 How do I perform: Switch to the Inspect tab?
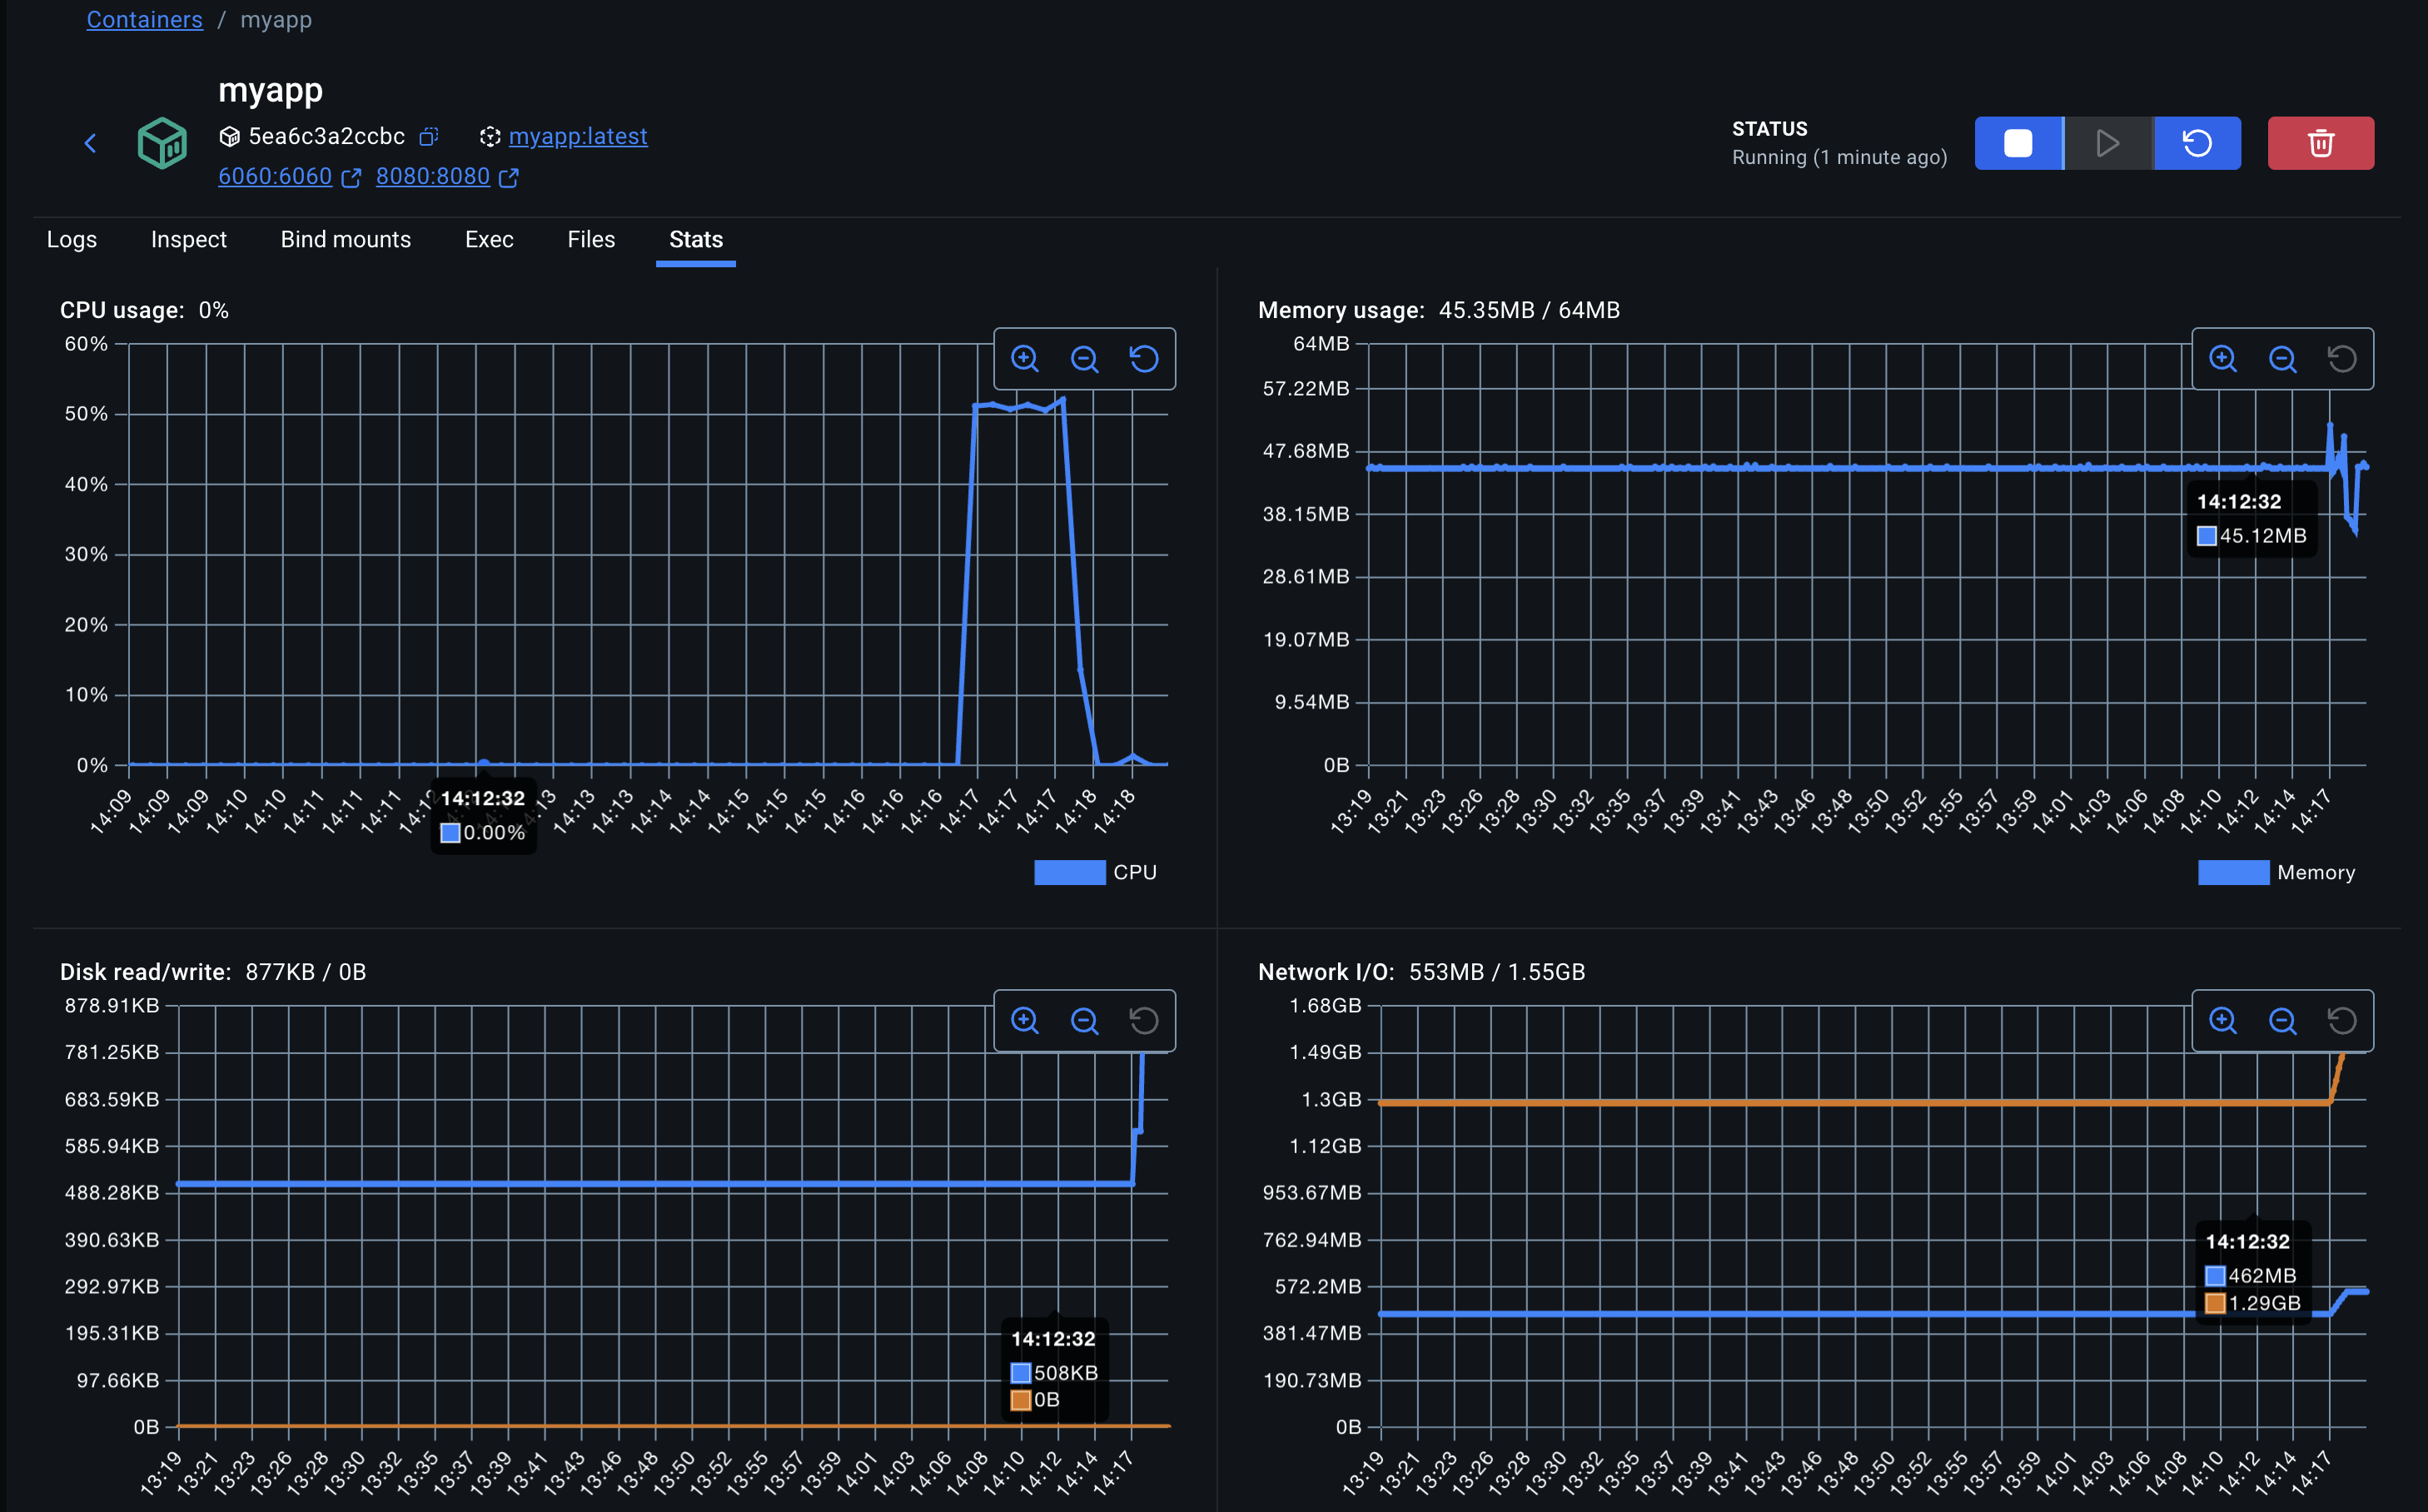click(189, 240)
